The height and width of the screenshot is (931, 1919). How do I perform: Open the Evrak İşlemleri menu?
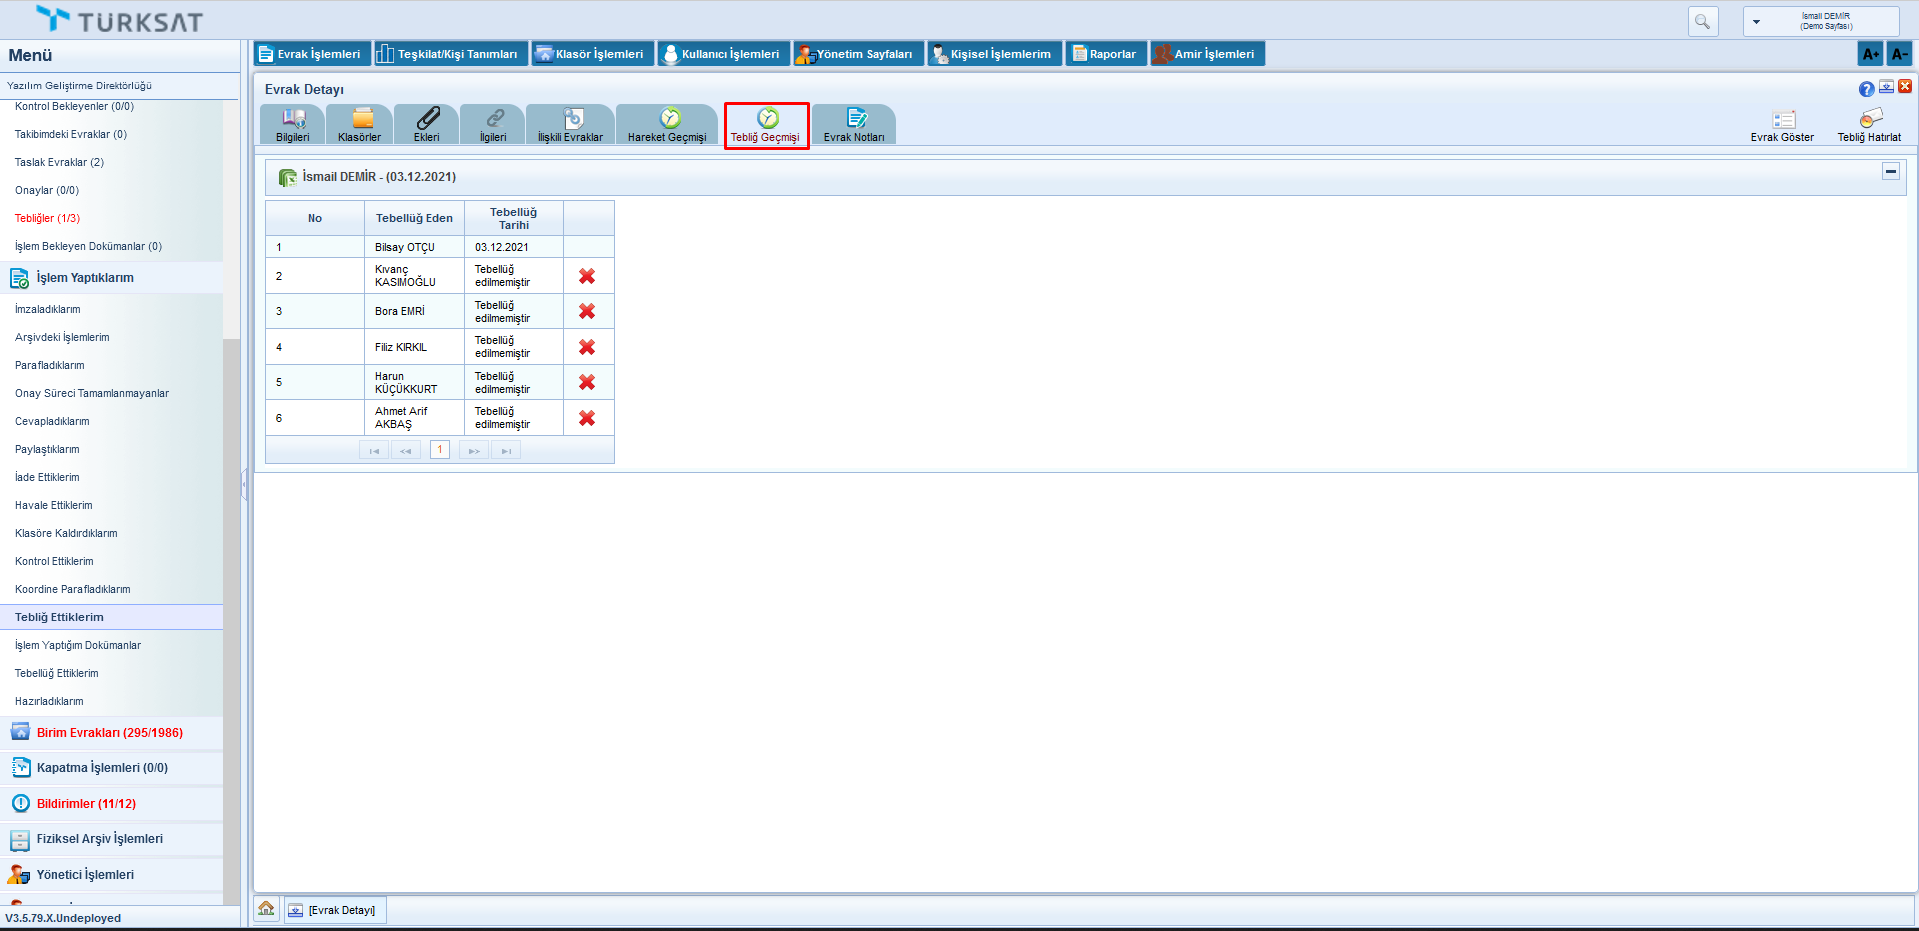tap(312, 54)
